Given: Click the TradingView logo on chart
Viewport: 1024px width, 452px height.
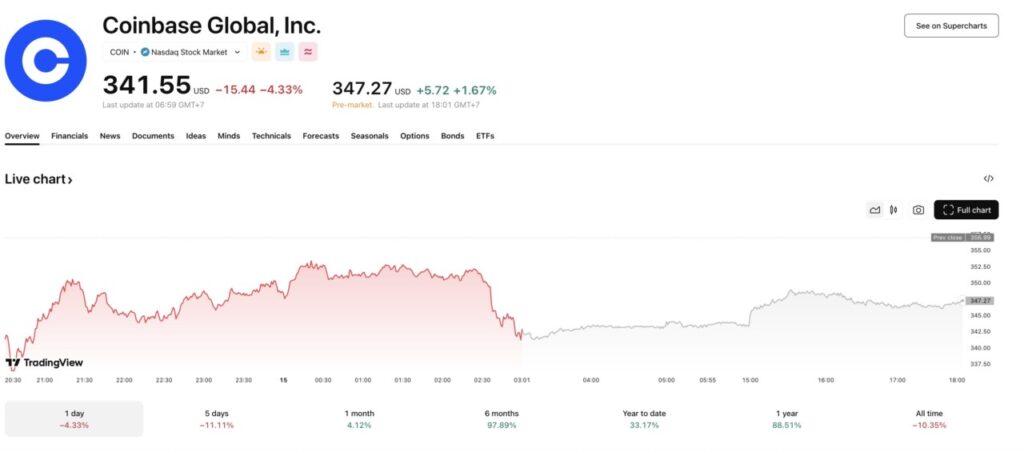Looking at the screenshot, I should coord(45,363).
